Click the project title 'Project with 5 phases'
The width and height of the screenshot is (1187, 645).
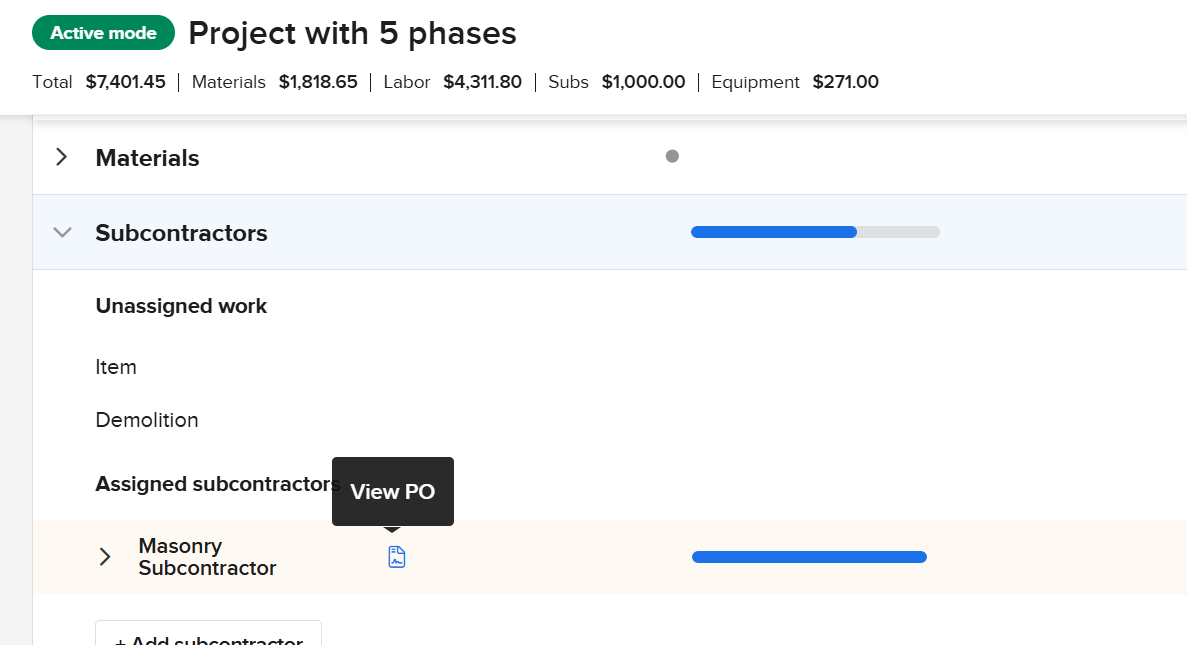352,34
